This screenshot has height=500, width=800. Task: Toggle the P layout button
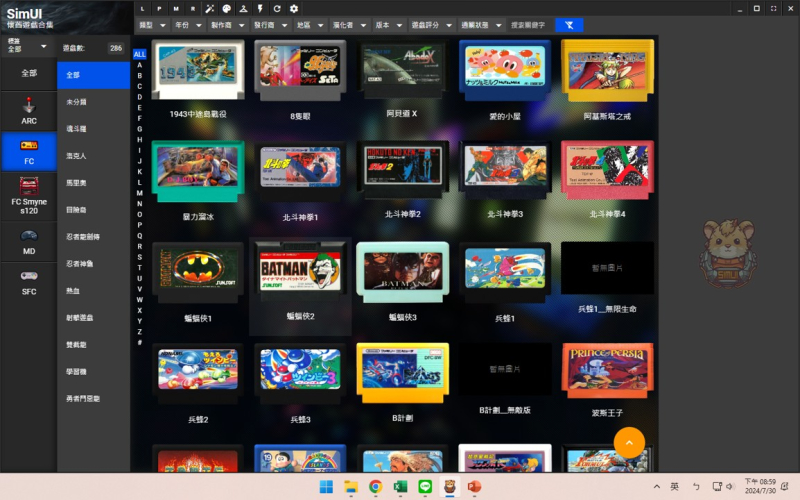pos(159,9)
